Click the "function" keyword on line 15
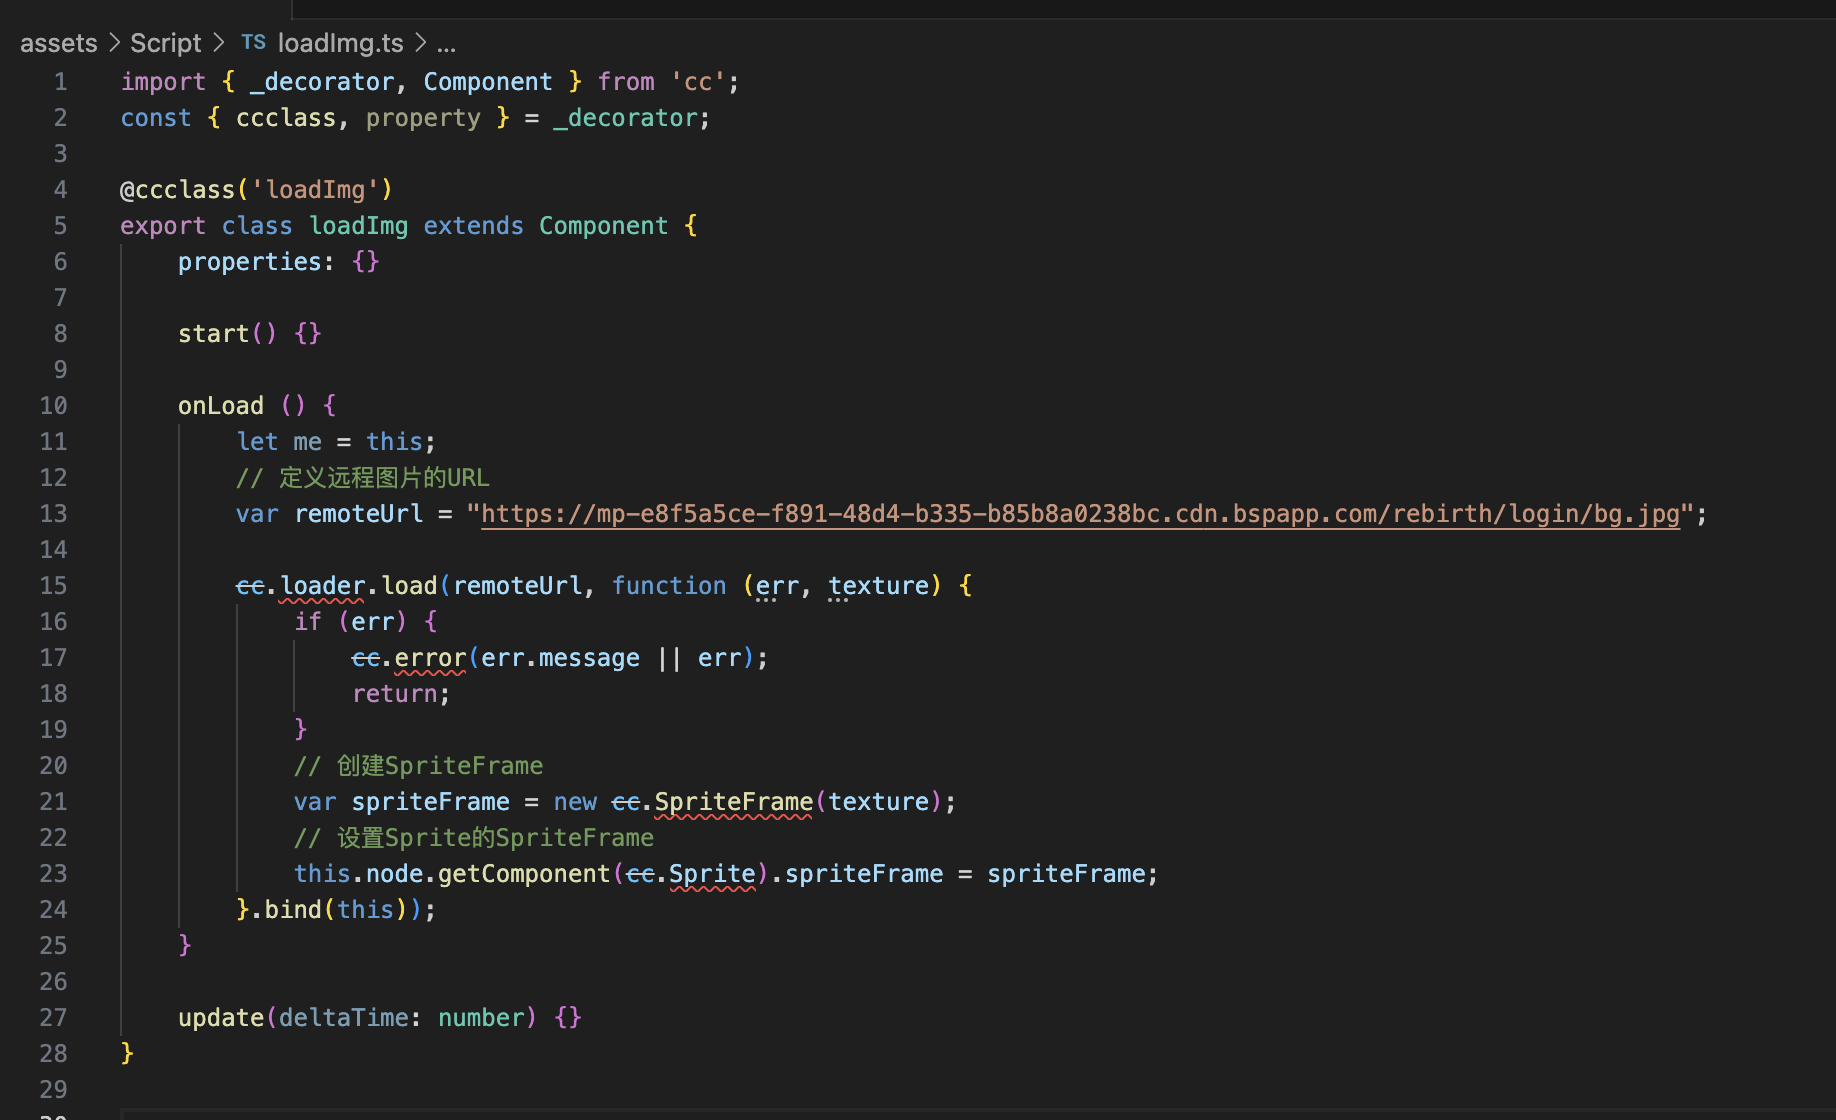The image size is (1836, 1120). click(x=669, y=586)
